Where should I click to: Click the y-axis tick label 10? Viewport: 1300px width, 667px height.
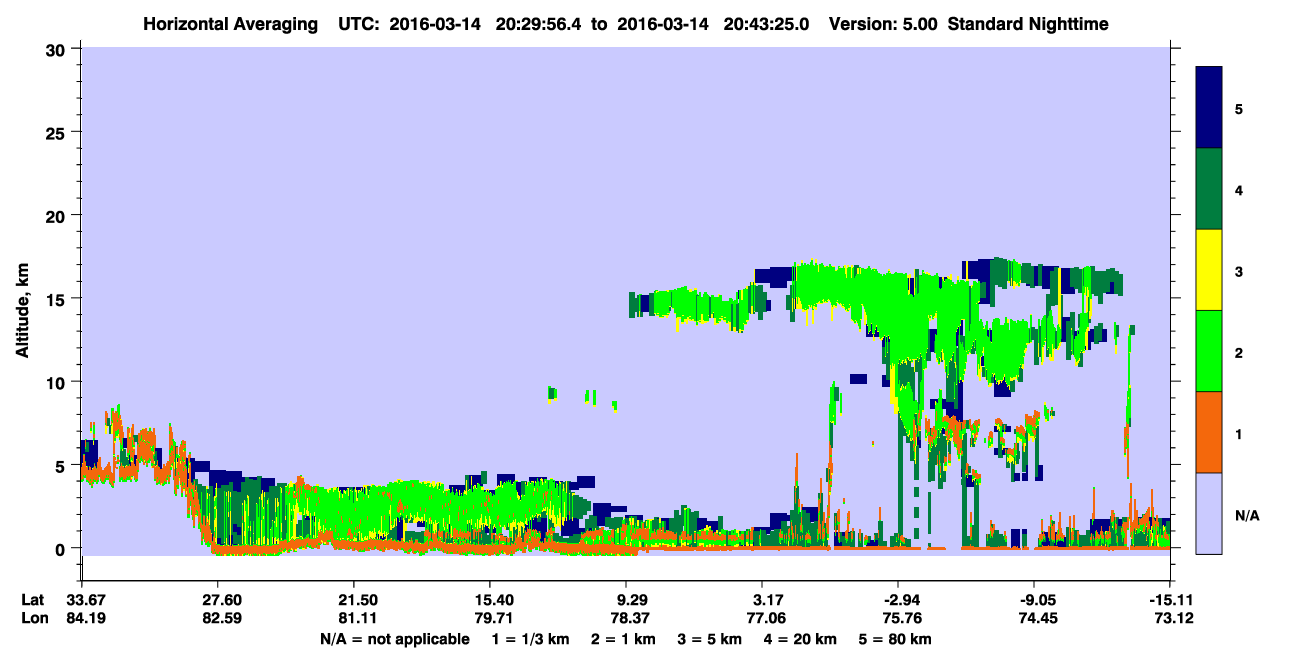[58, 382]
